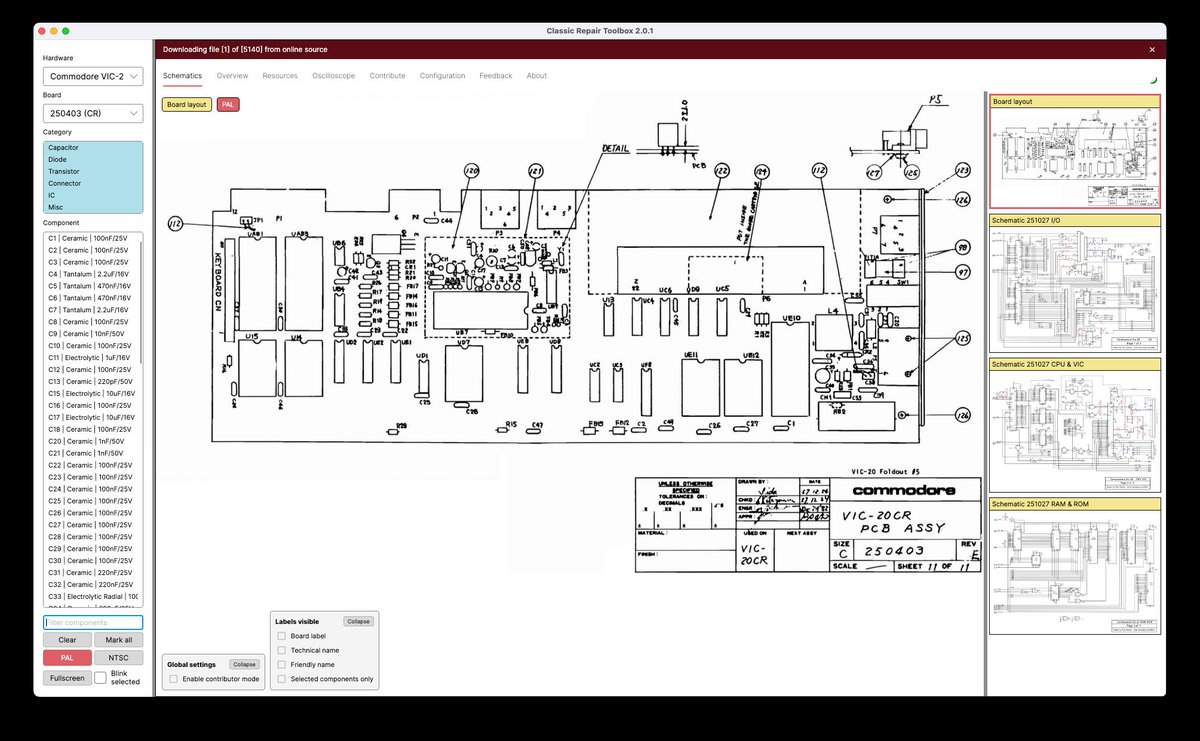This screenshot has width=1200, height=741.
Task: Open the Resources tab
Action: [x=280, y=76]
